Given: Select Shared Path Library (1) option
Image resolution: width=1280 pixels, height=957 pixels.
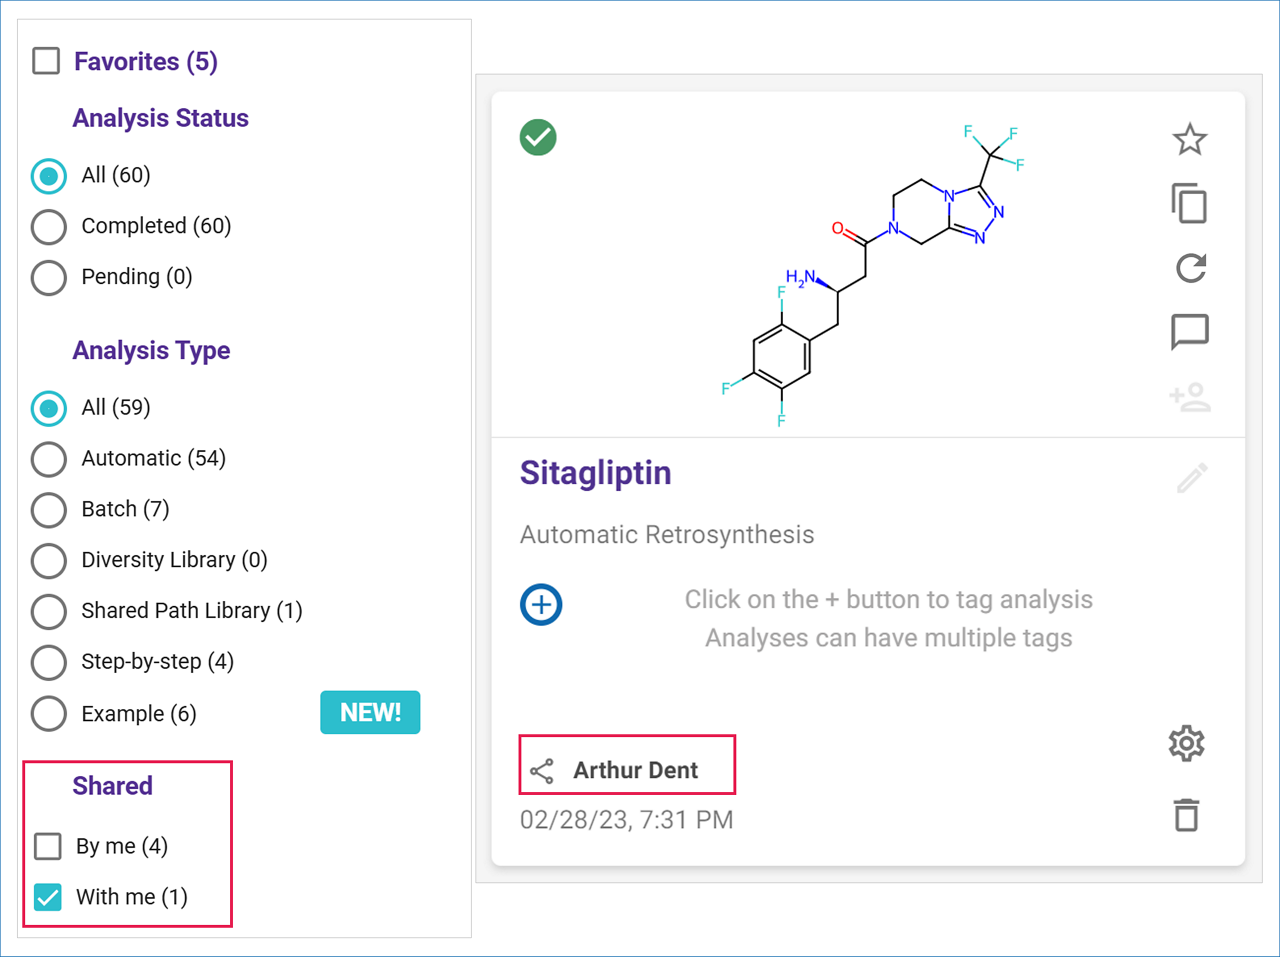Looking at the screenshot, I should click(49, 611).
